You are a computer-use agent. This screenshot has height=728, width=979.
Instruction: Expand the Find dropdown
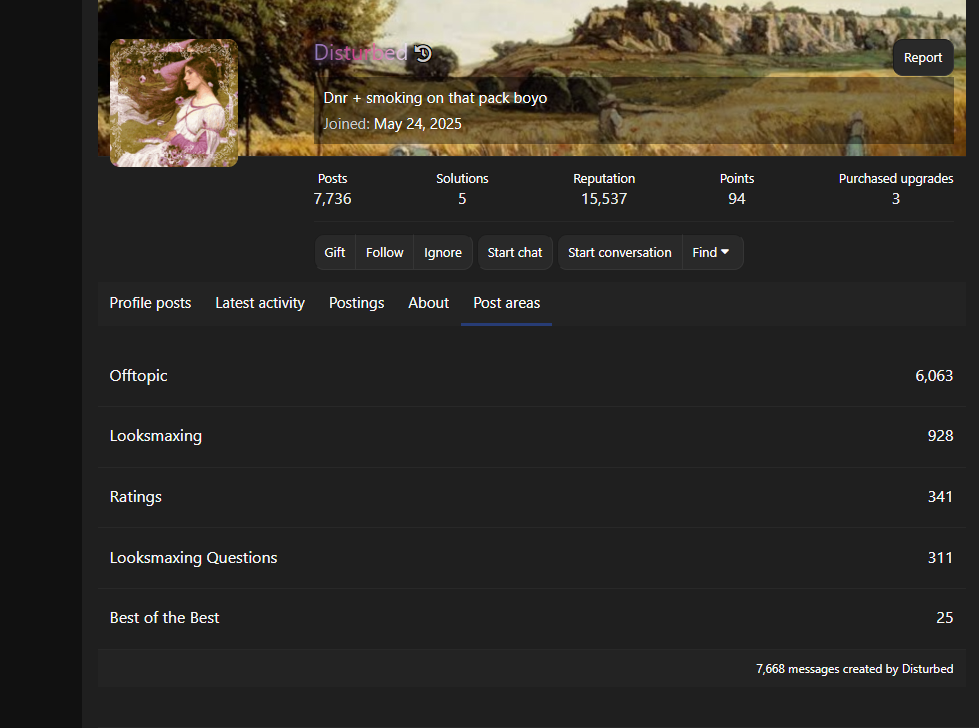pyautogui.click(x=711, y=253)
